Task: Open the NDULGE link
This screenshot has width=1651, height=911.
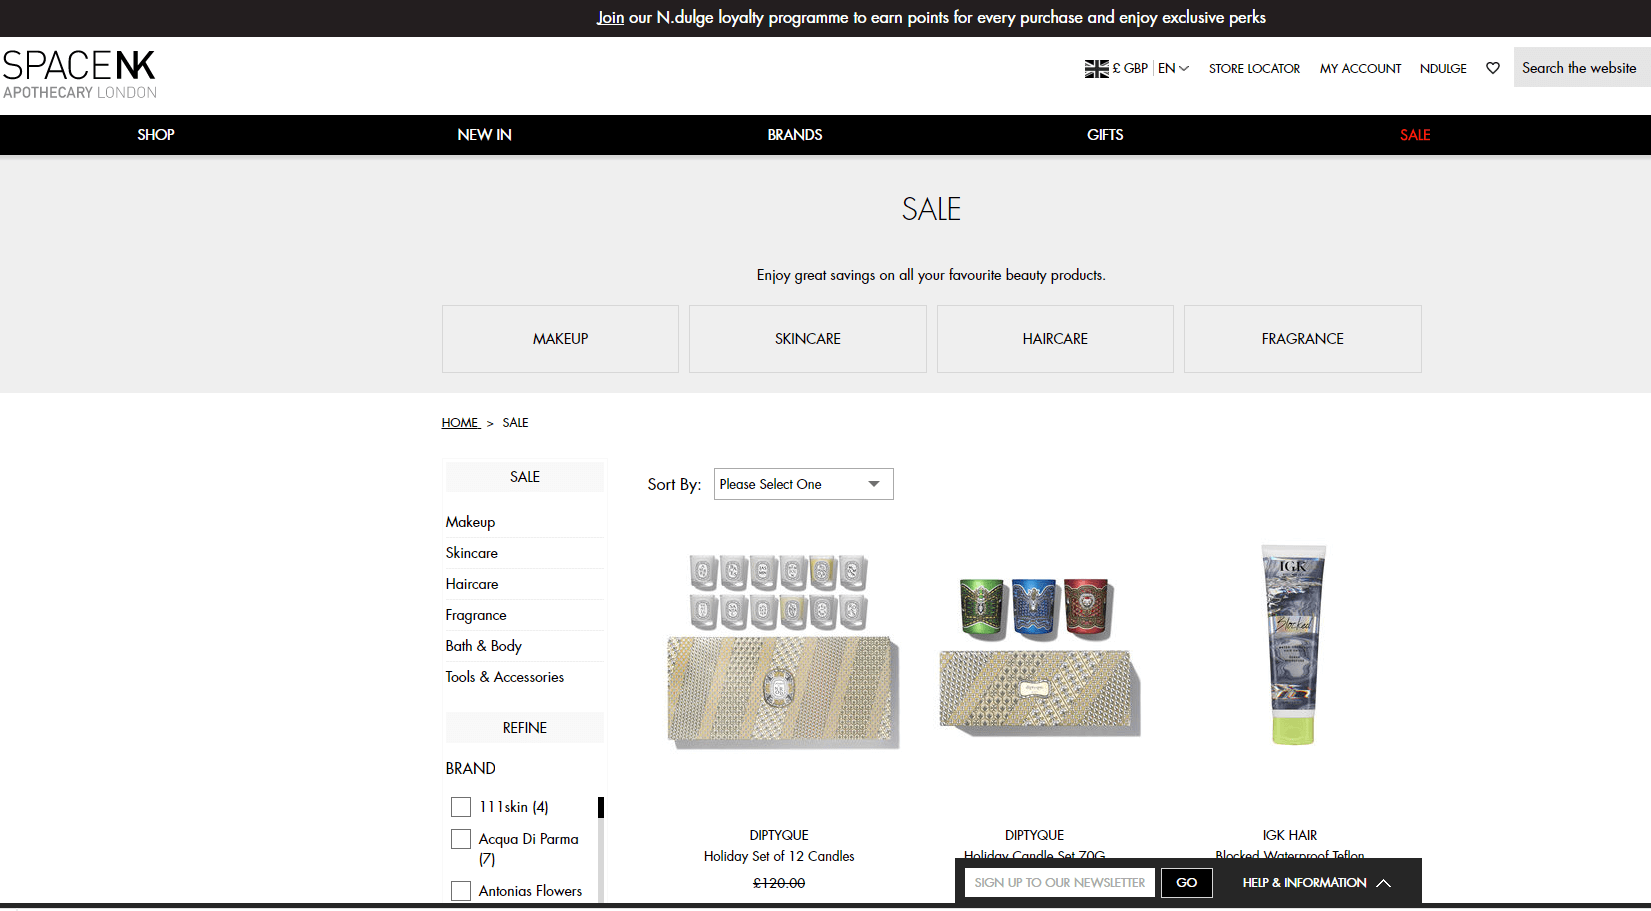Action: (x=1443, y=68)
